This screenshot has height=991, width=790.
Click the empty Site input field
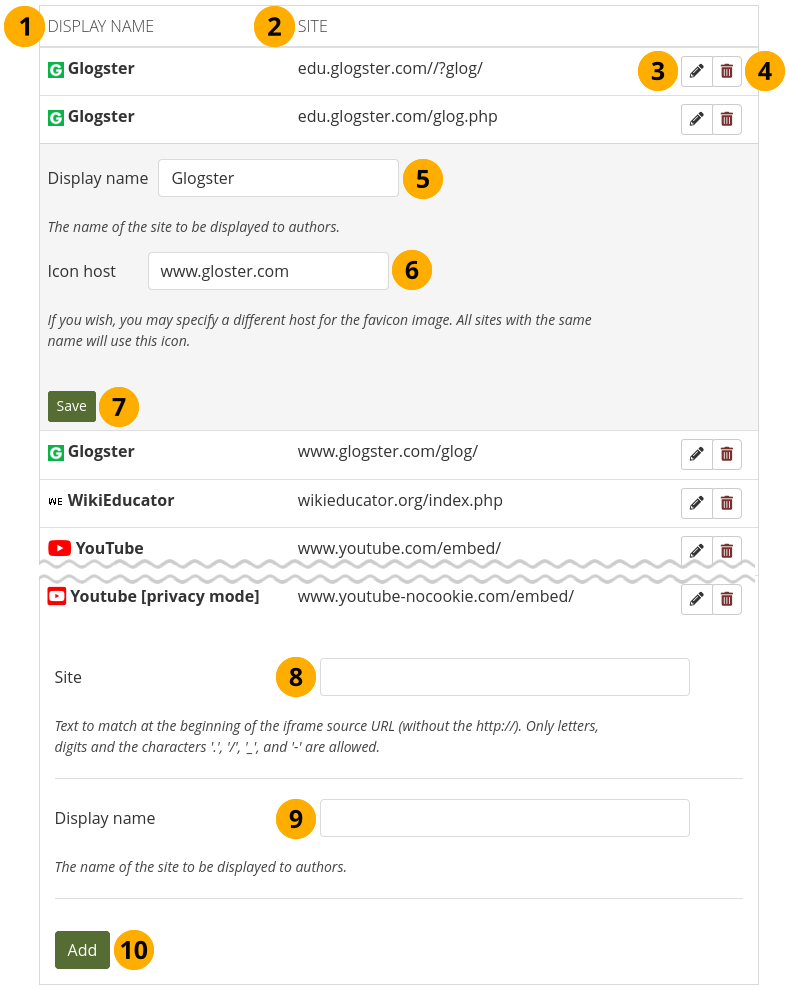(x=504, y=677)
